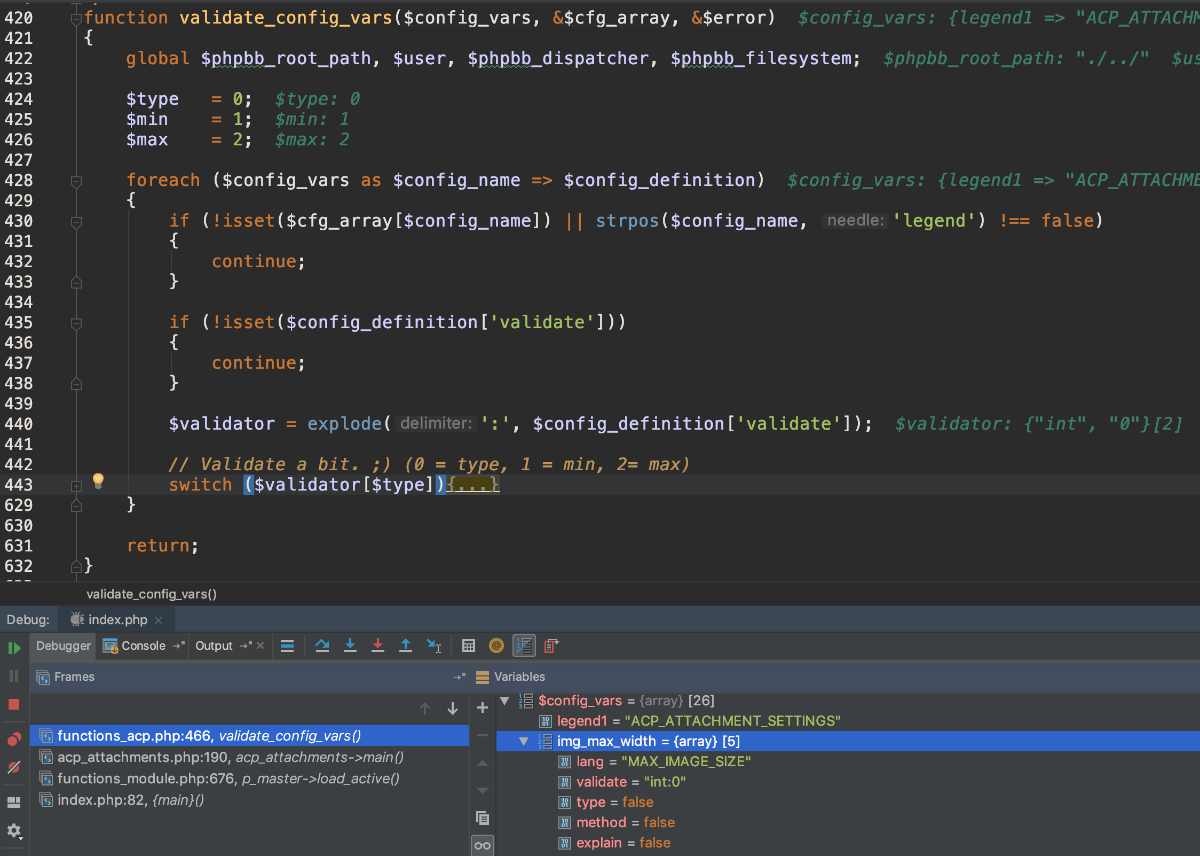The height and width of the screenshot is (856, 1200).
Task: Toggle the watches glasses icon in Variables
Action: pos(483,845)
